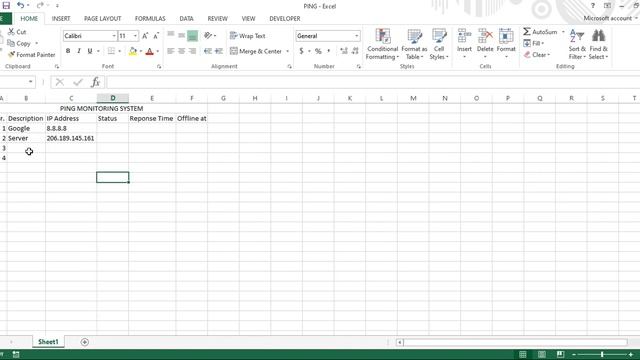This screenshot has height=360, width=640.
Task: Select the Sheet1 tab
Action: 48,342
